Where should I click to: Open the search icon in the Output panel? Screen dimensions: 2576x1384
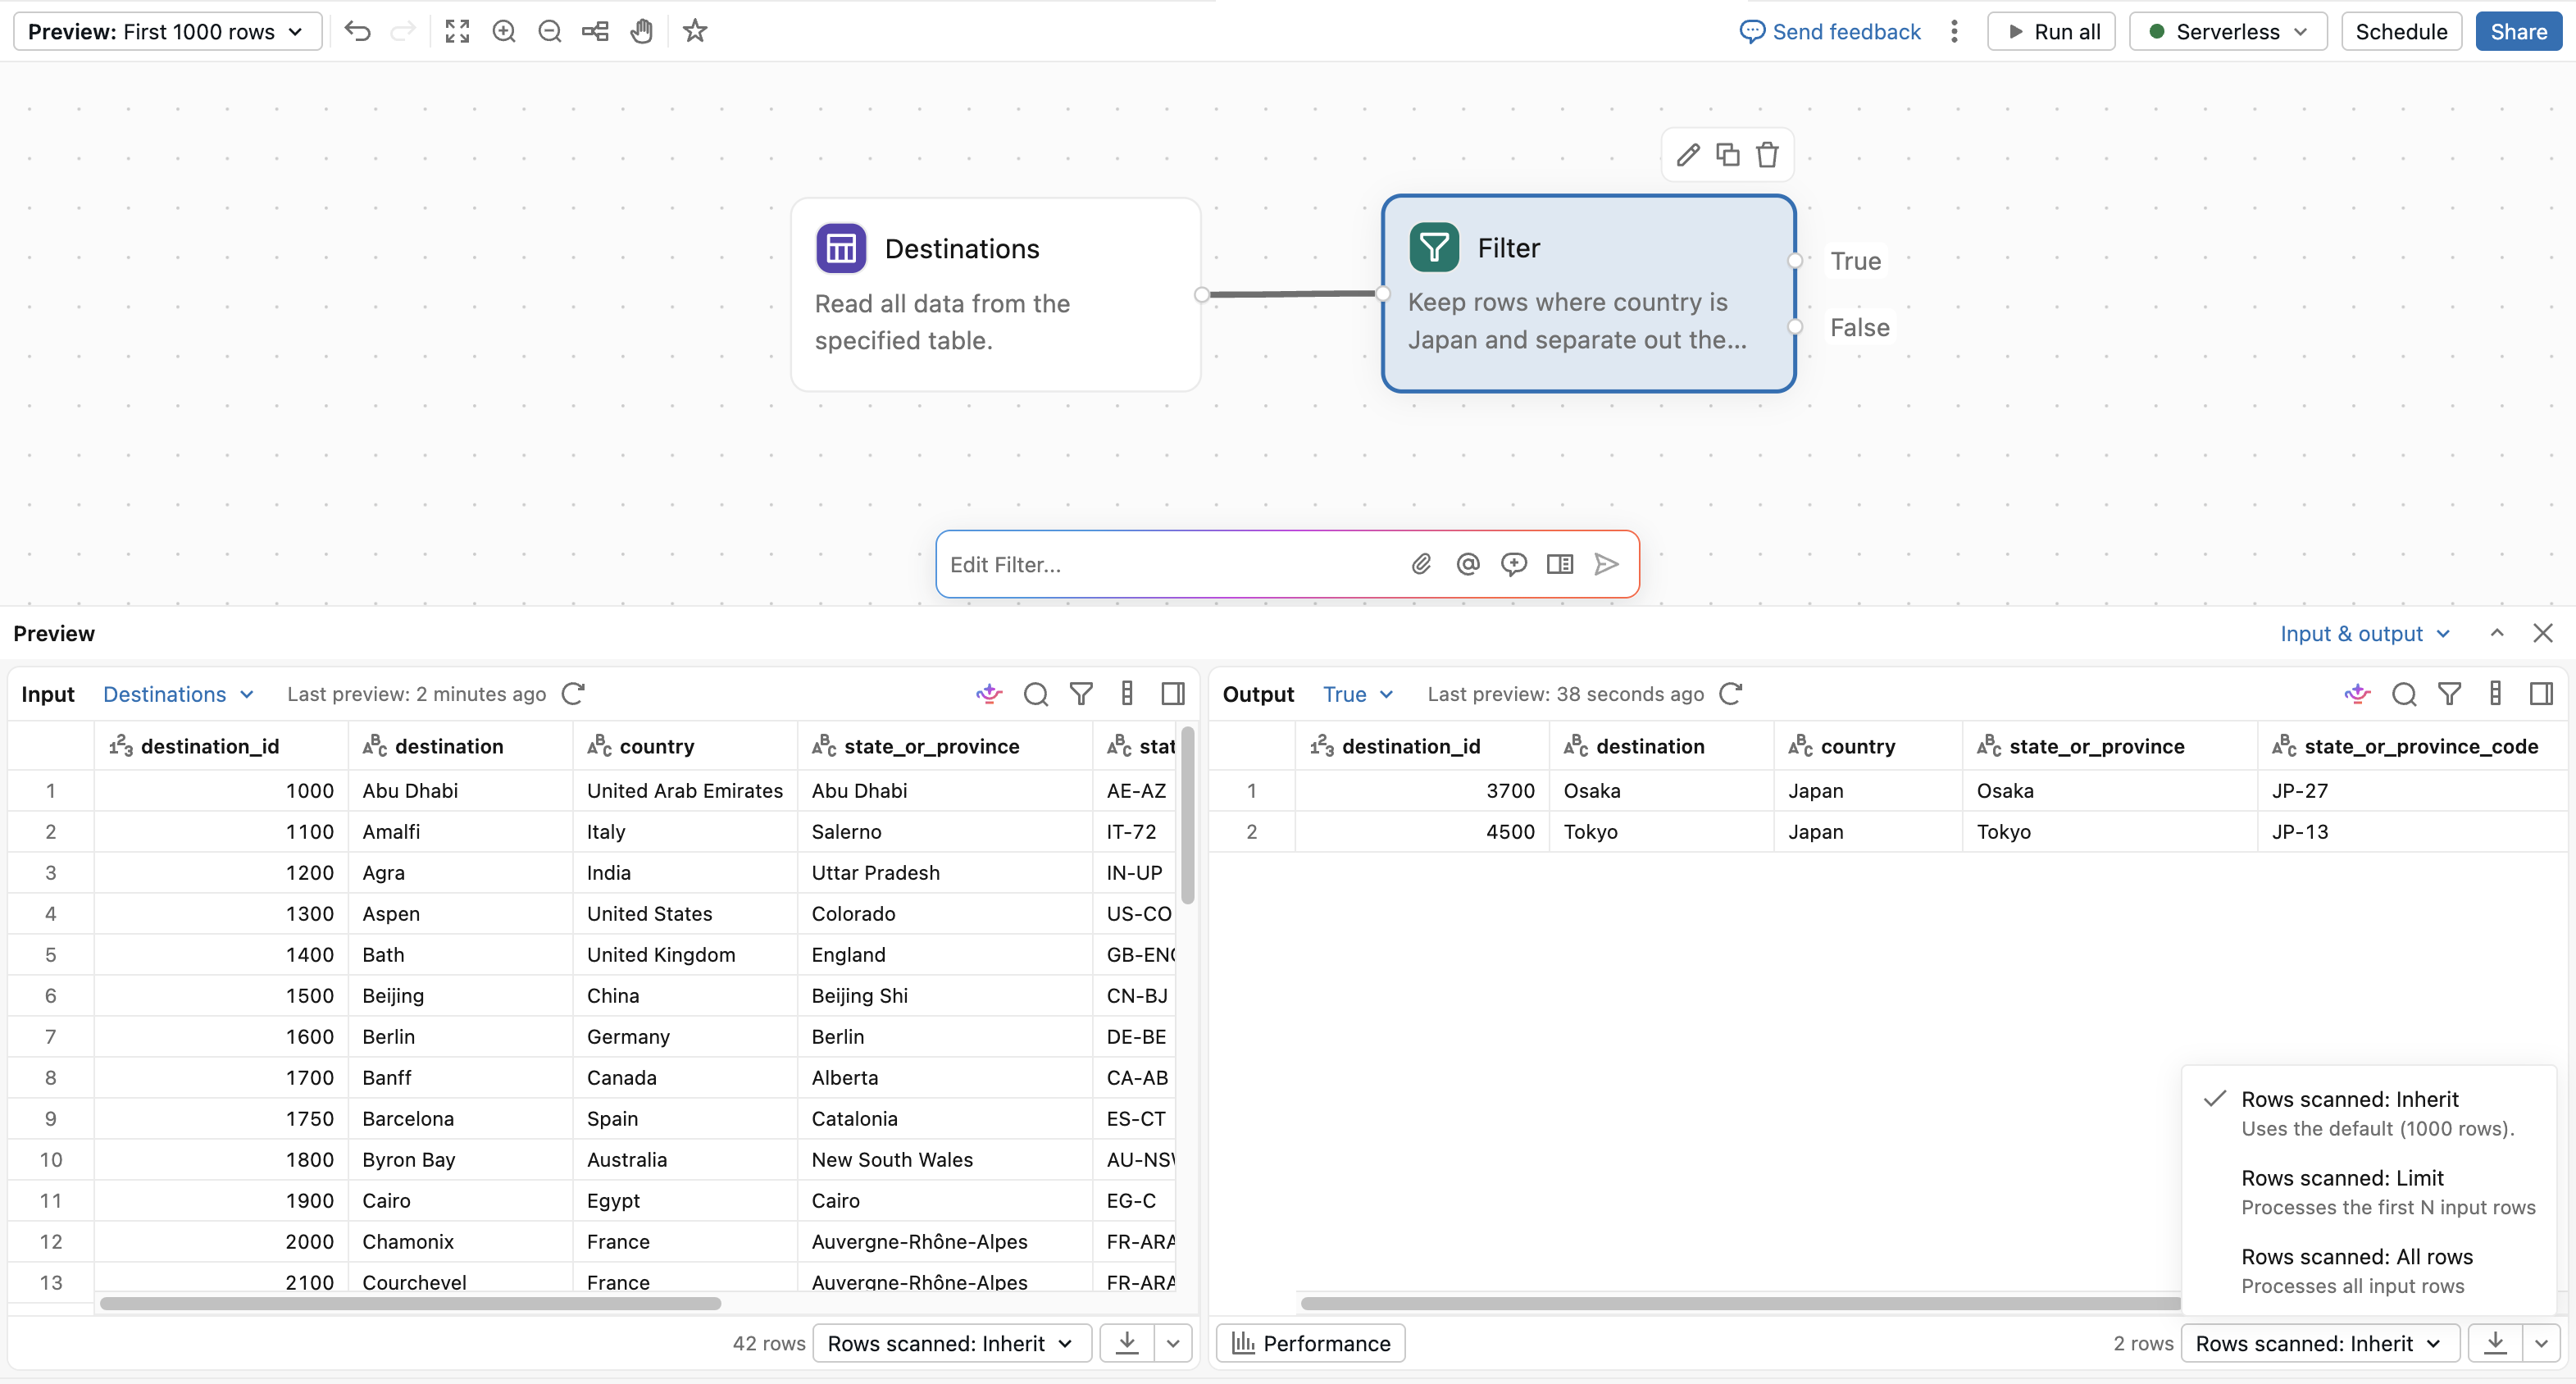2404,694
